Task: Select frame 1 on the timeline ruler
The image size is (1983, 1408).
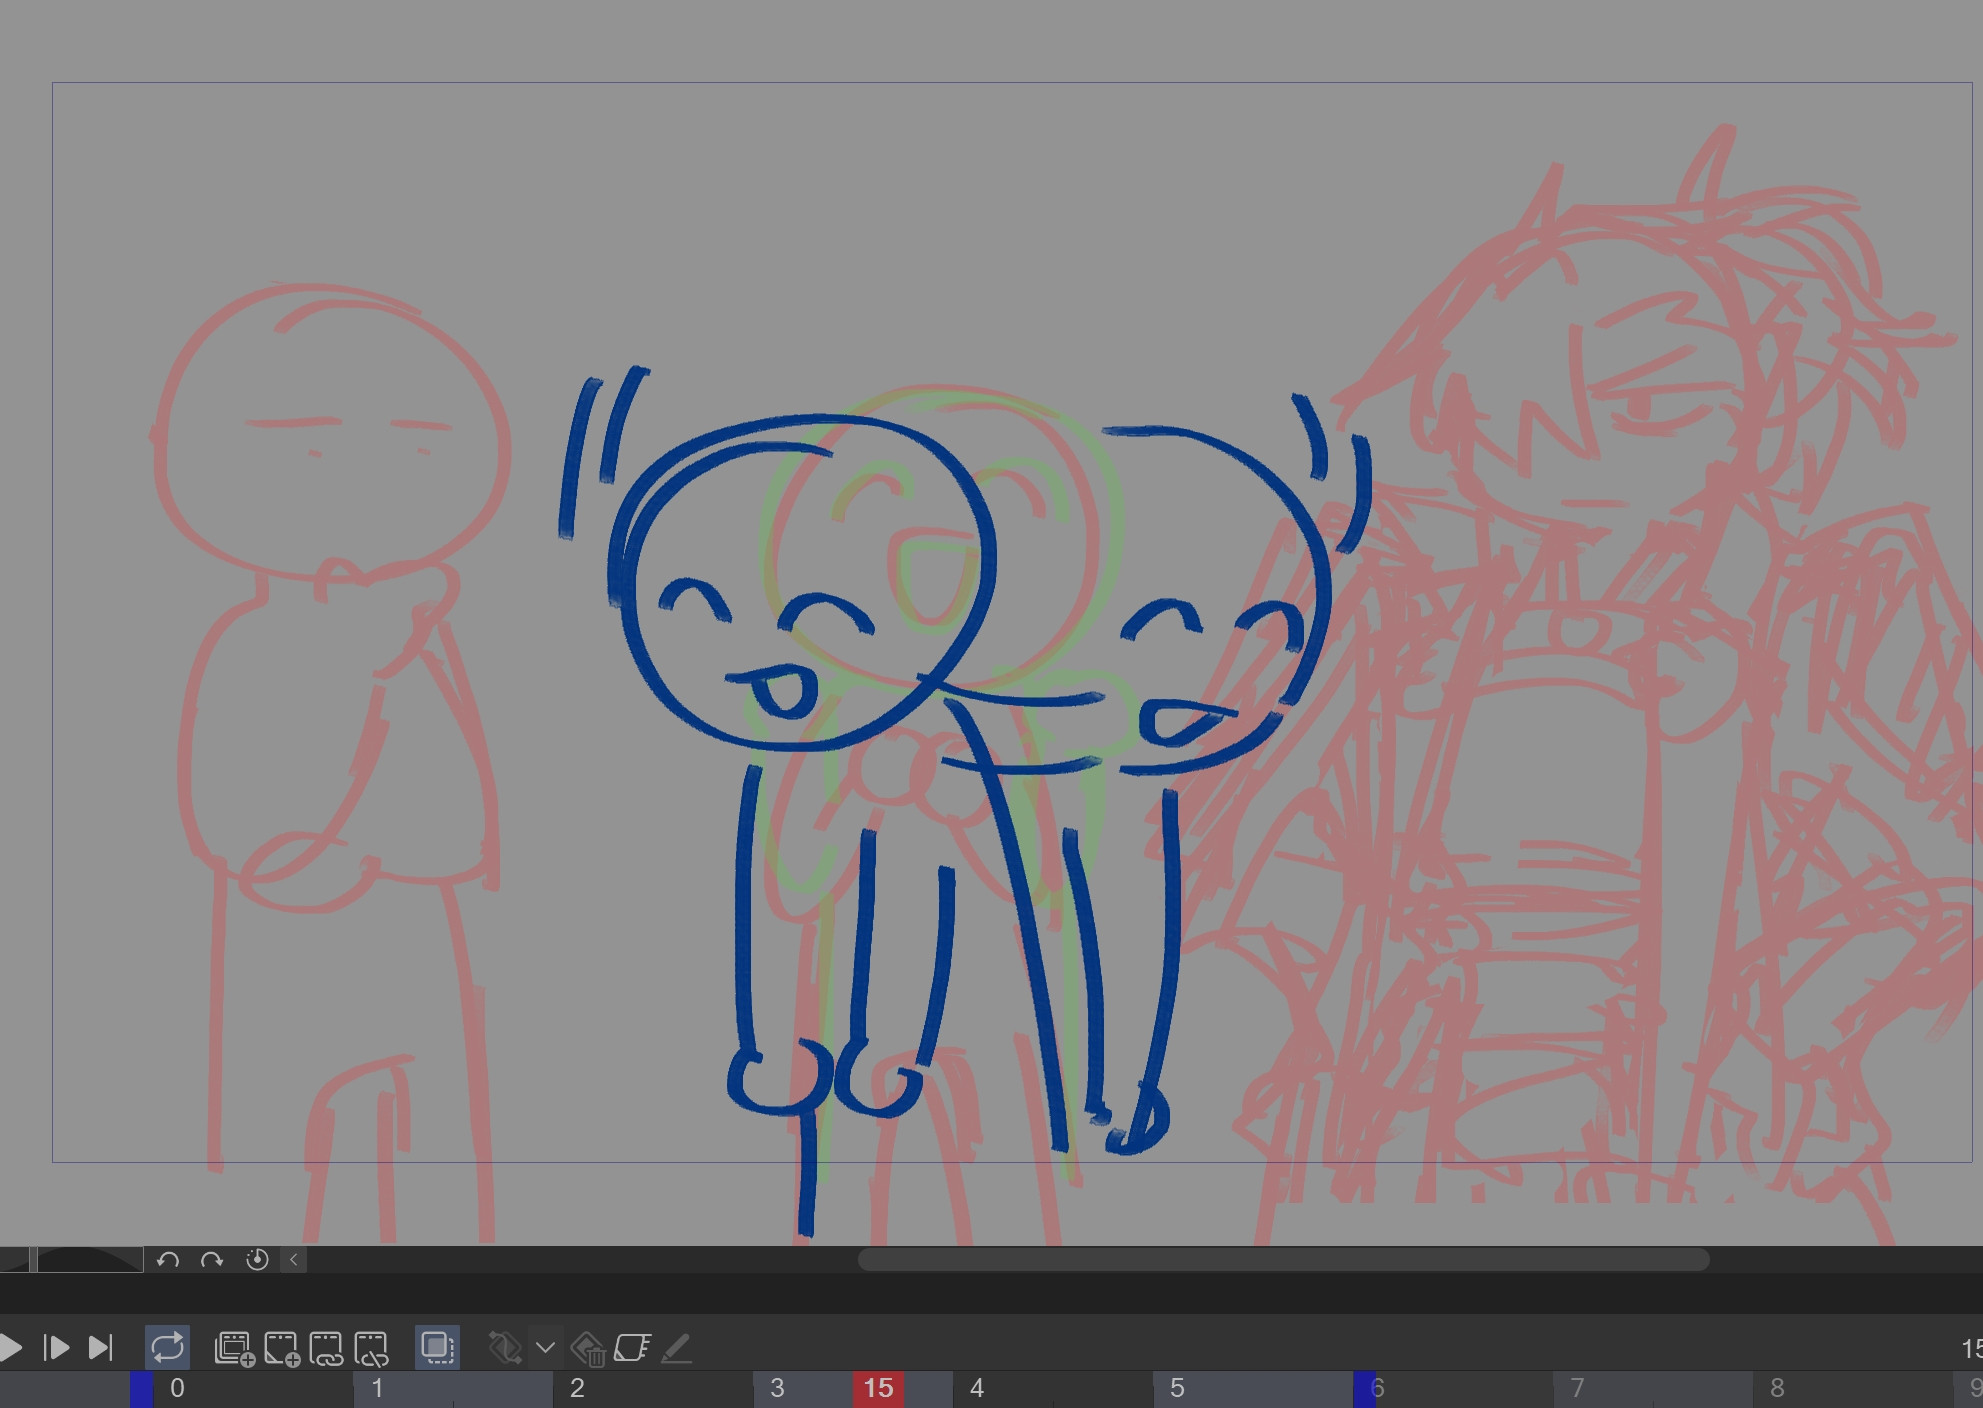Action: click(377, 1389)
